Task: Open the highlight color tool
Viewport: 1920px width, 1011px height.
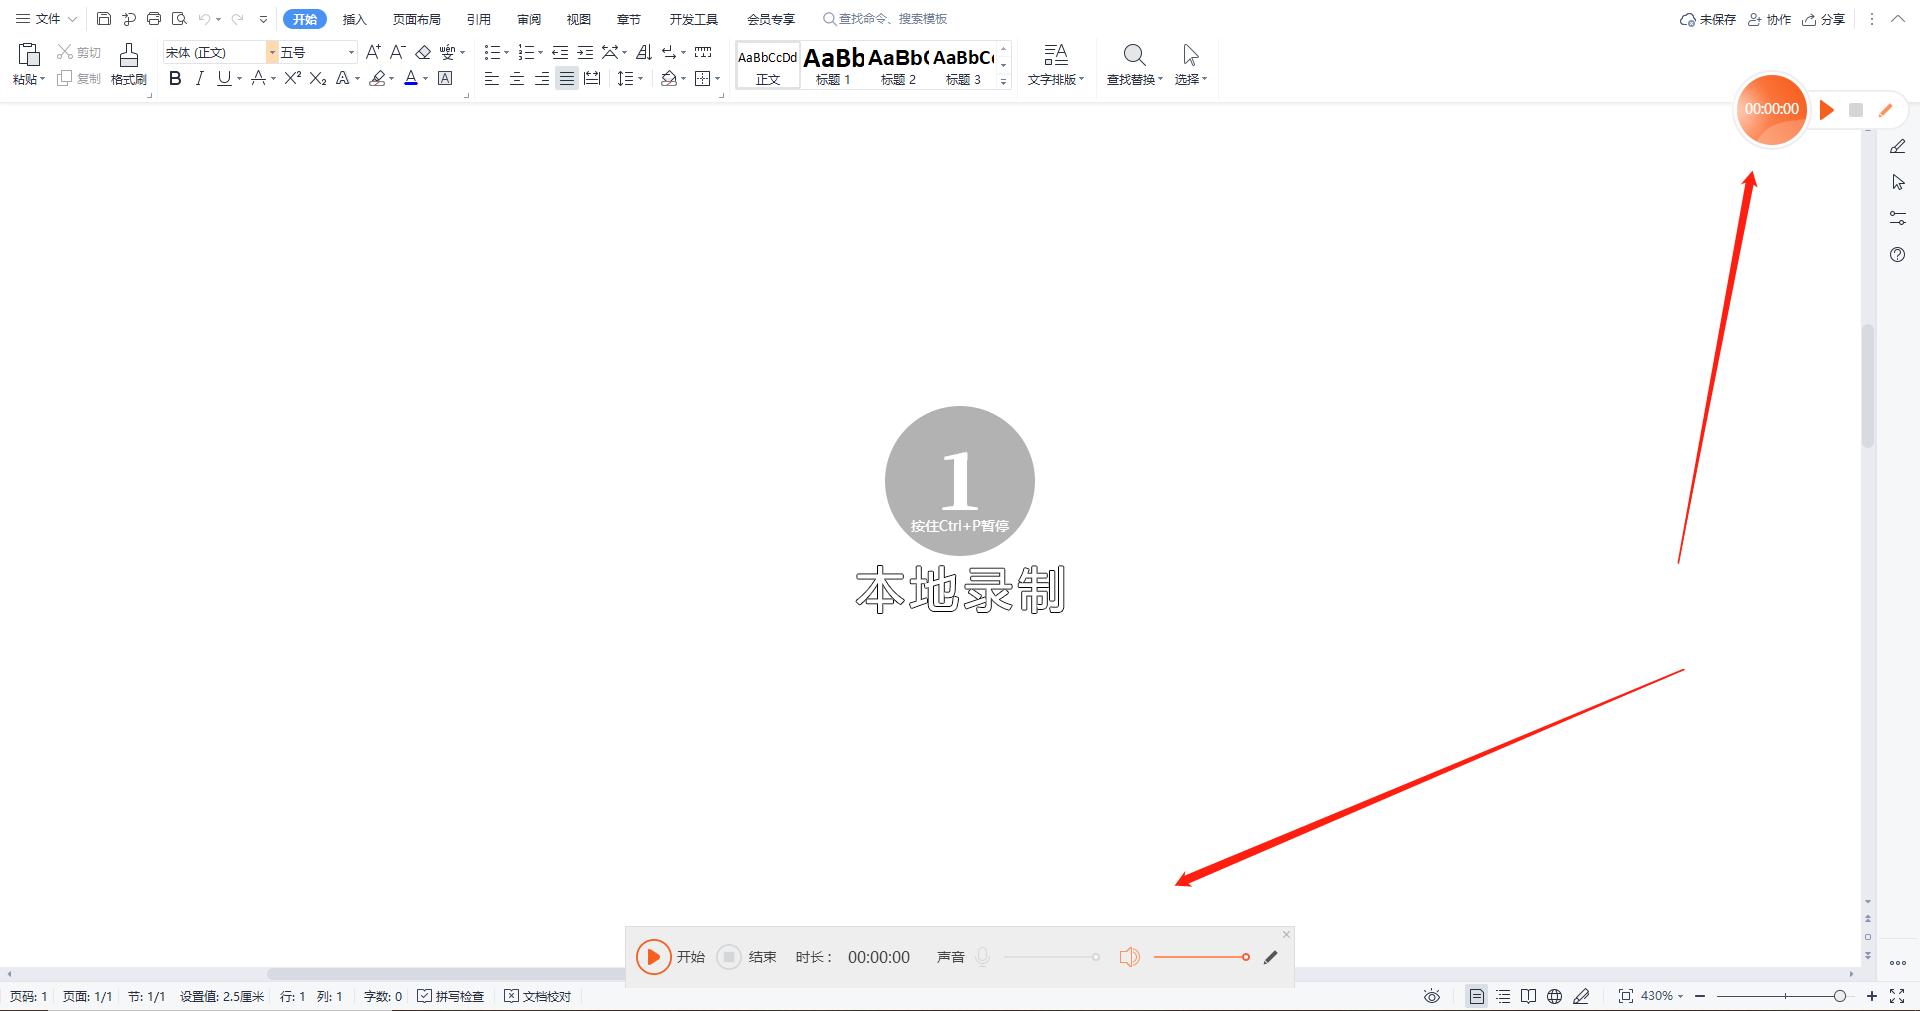Action: click(x=380, y=79)
